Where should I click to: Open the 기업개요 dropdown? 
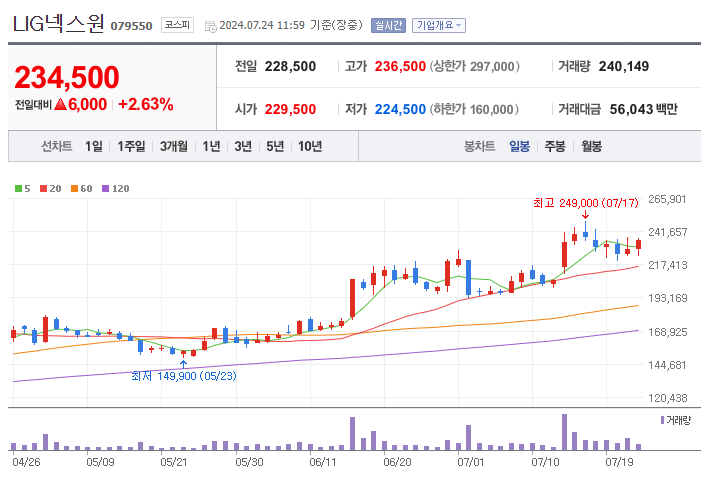tap(439, 25)
